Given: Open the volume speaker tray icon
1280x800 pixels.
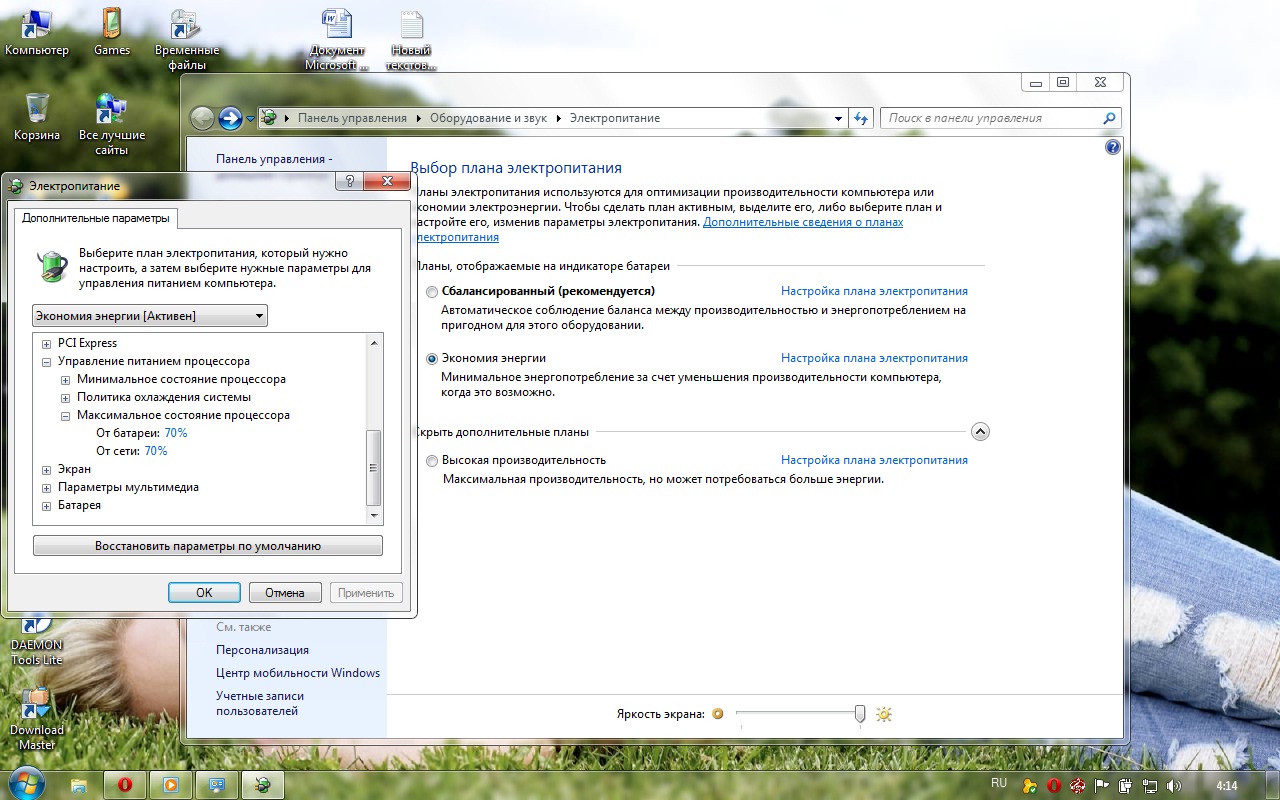Looking at the screenshot, I should point(1173,786).
